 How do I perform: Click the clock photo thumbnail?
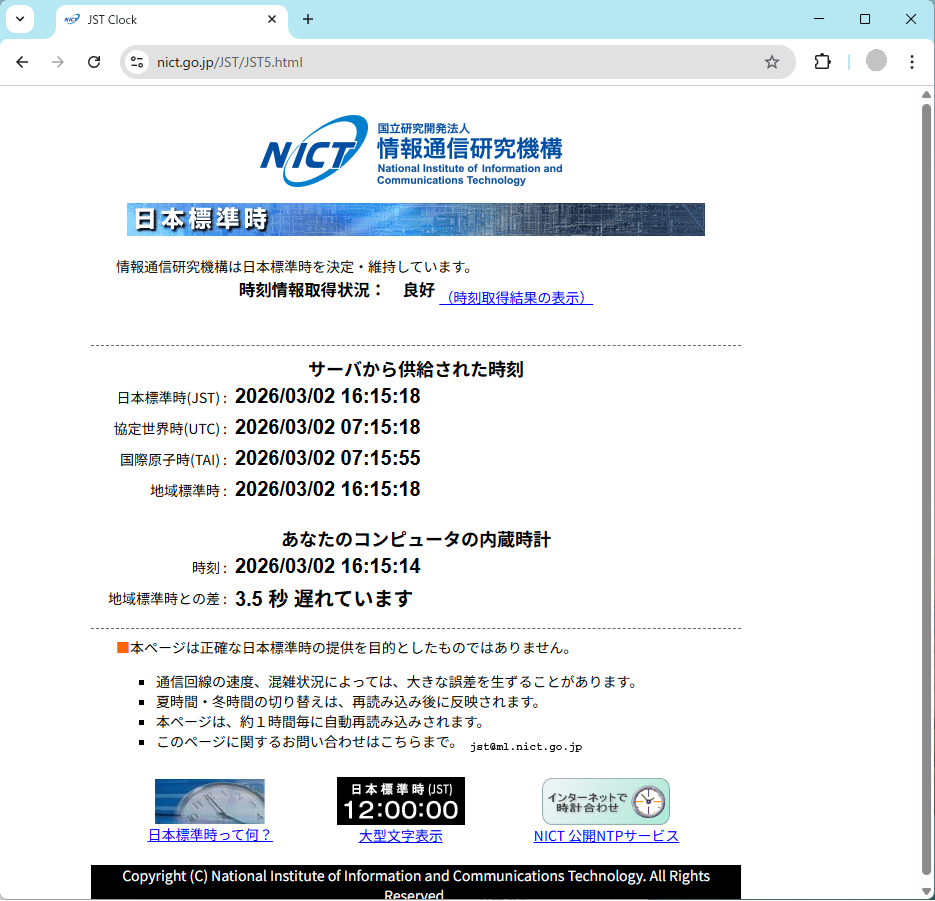(210, 801)
